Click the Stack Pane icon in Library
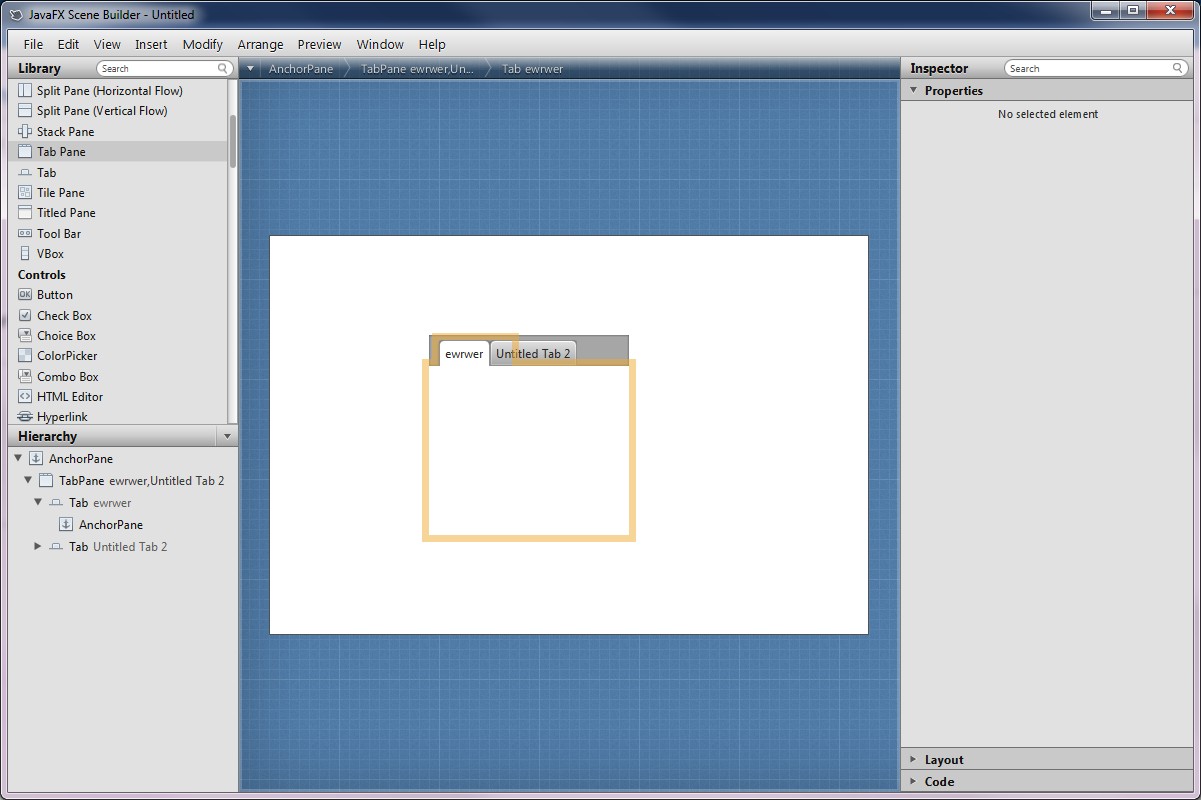The height and width of the screenshot is (800, 1201). [25, 131]
